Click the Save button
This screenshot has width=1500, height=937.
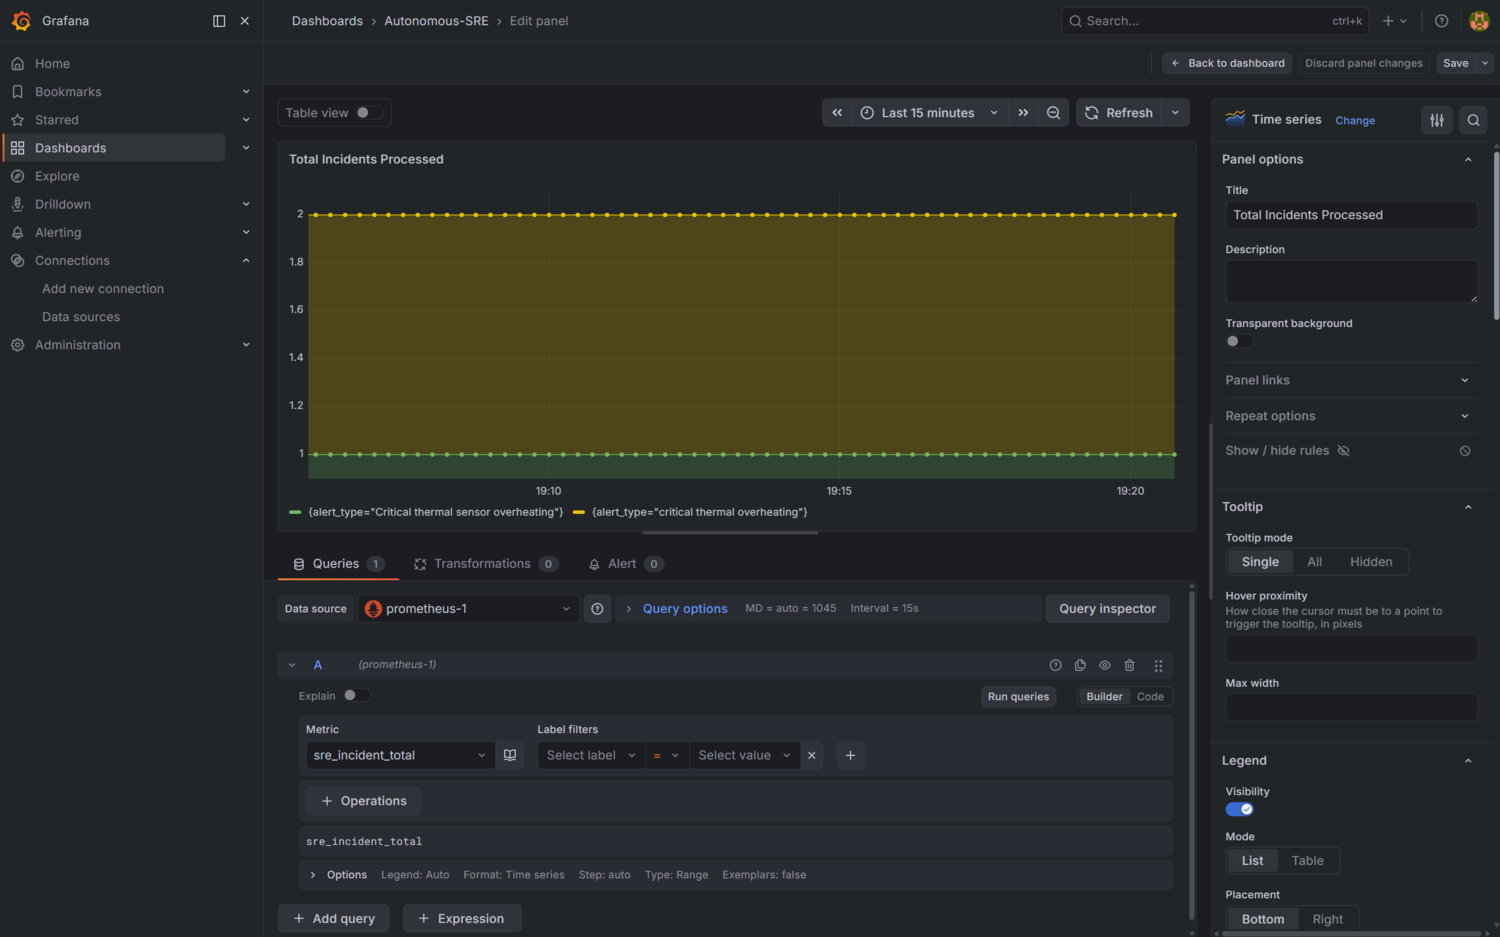click(1456, 63)
